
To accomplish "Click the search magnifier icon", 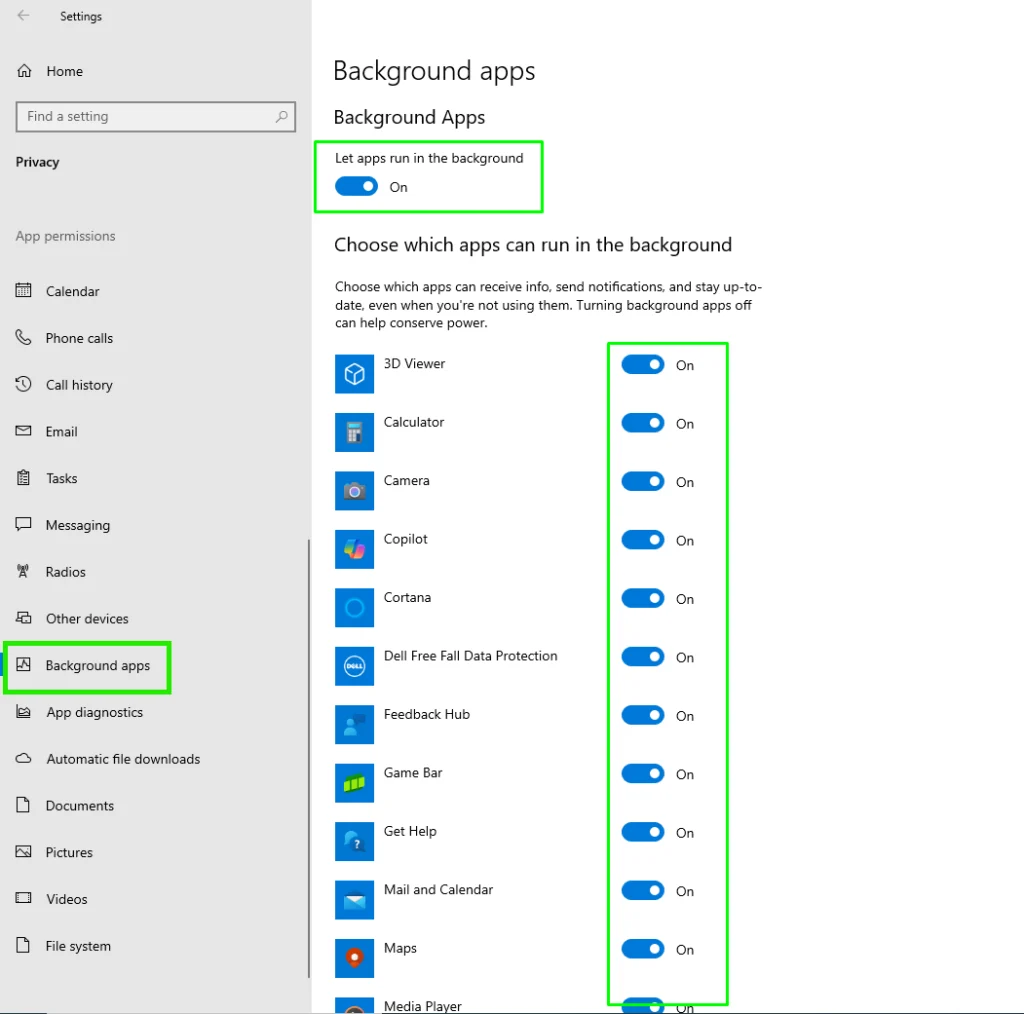I will pyautogui.click(x=281, y=116).
